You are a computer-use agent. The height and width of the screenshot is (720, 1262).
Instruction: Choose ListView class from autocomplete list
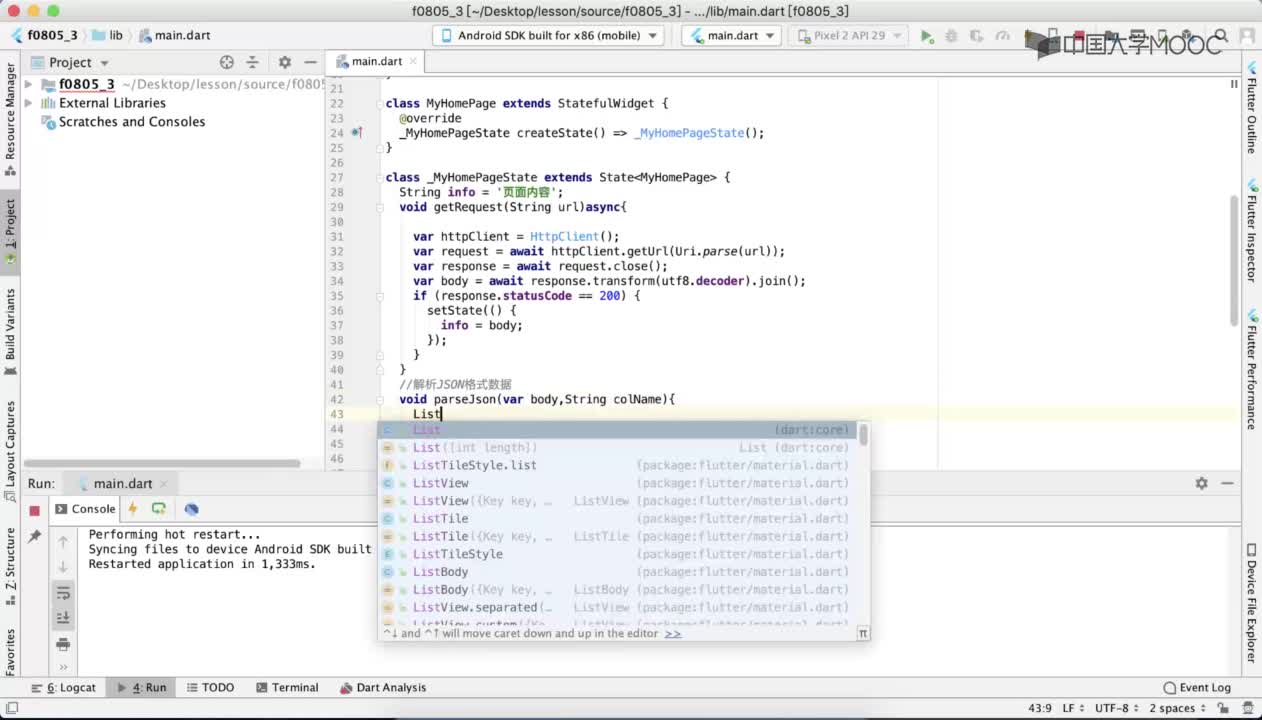616,483
